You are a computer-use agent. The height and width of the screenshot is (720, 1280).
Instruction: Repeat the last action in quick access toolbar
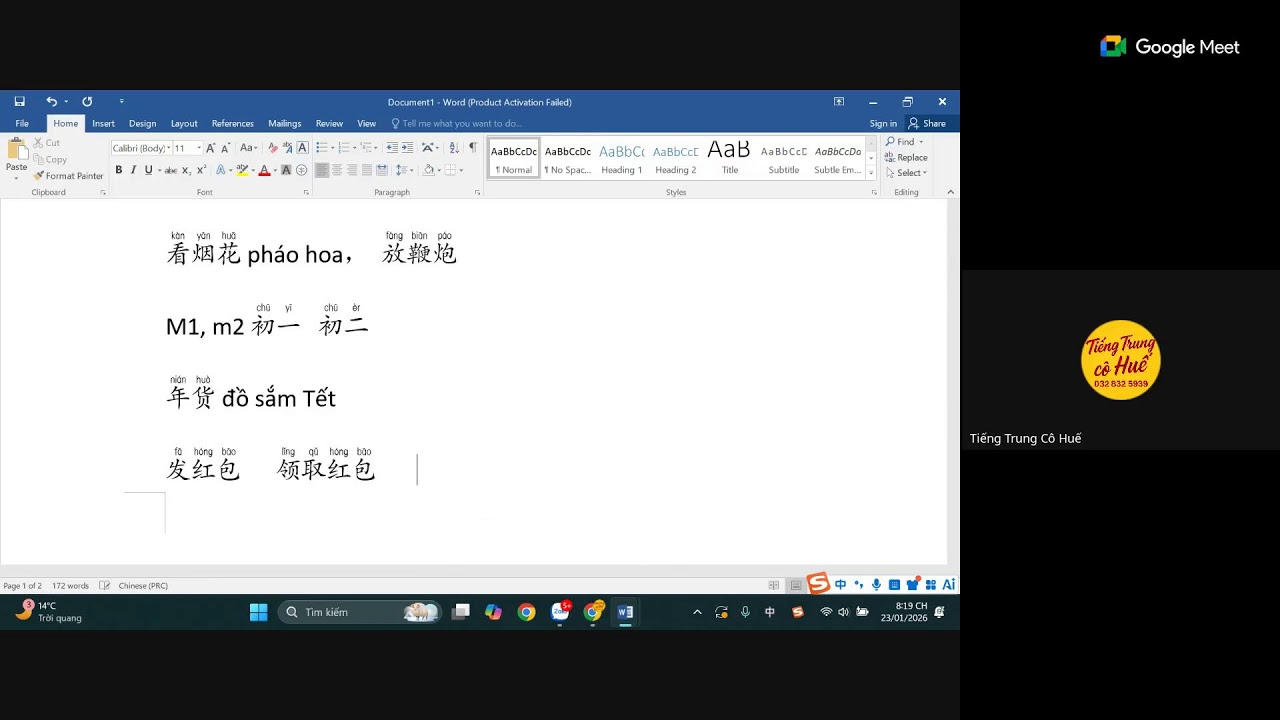pyautogui.click(x=87, y=101)
